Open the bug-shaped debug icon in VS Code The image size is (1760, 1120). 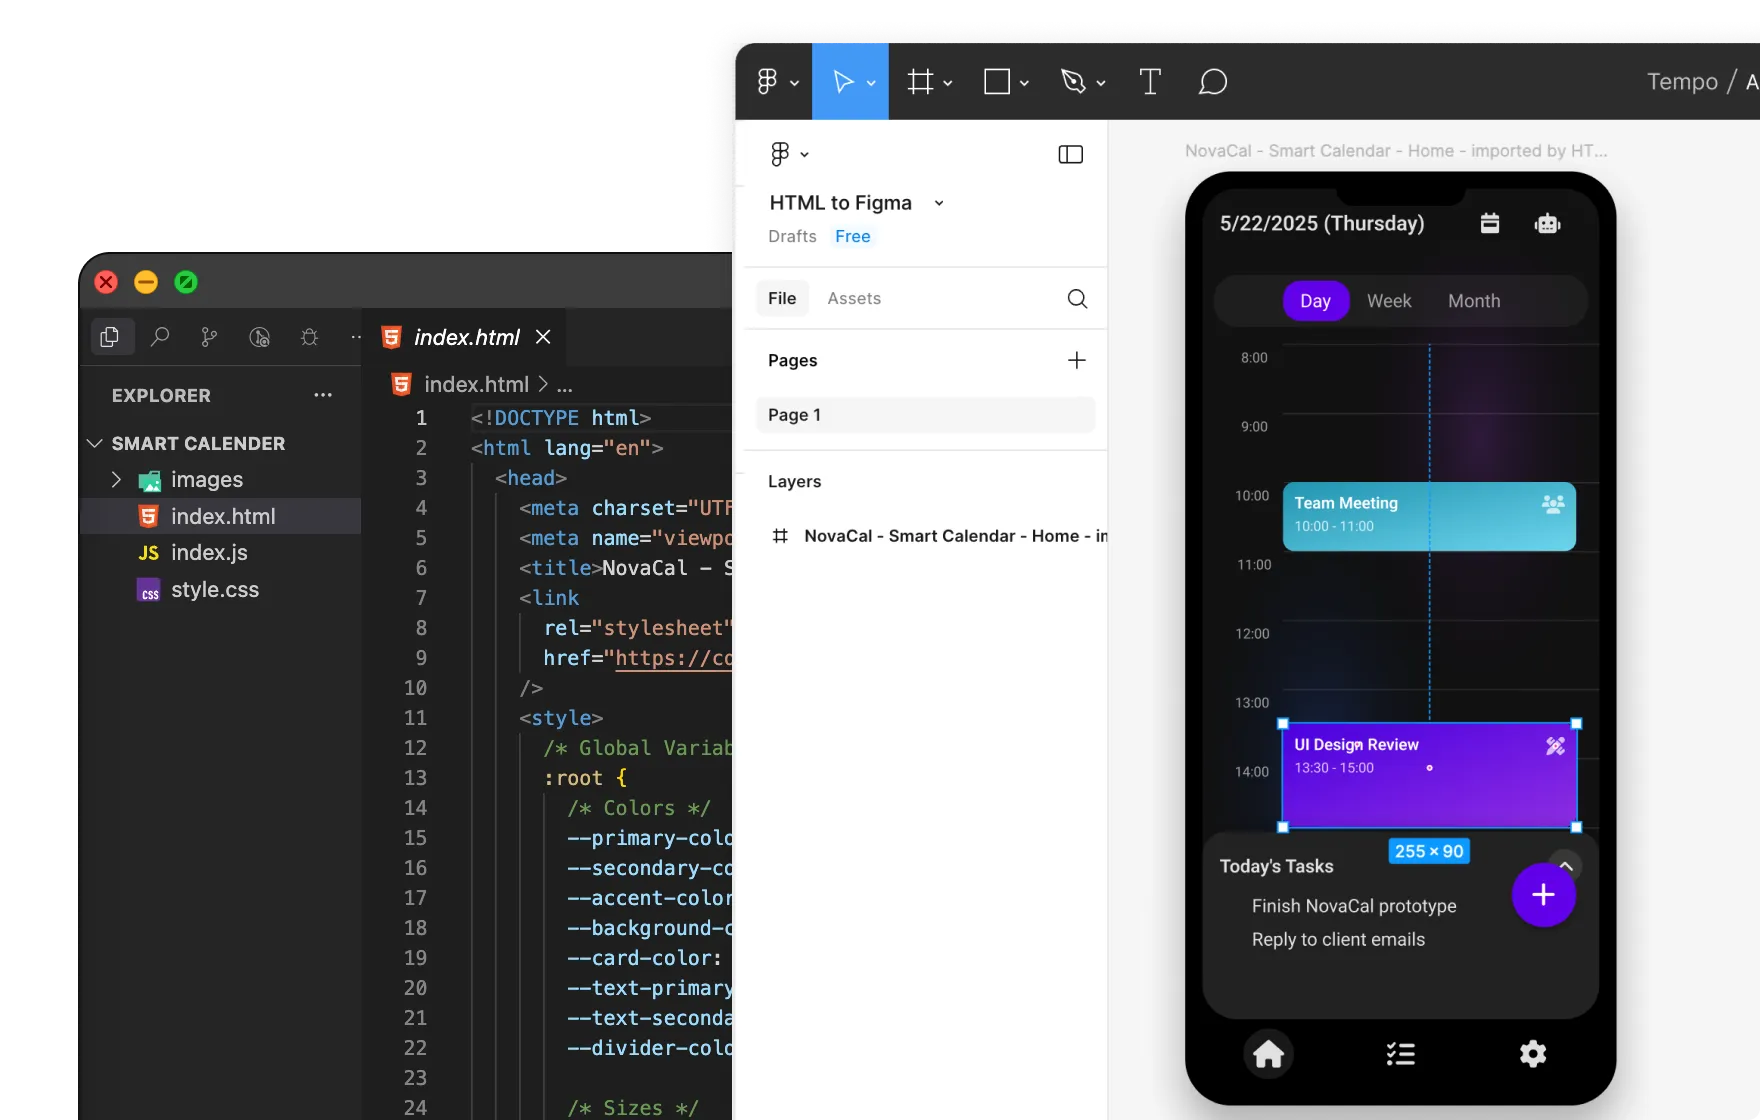coord(309,337)
